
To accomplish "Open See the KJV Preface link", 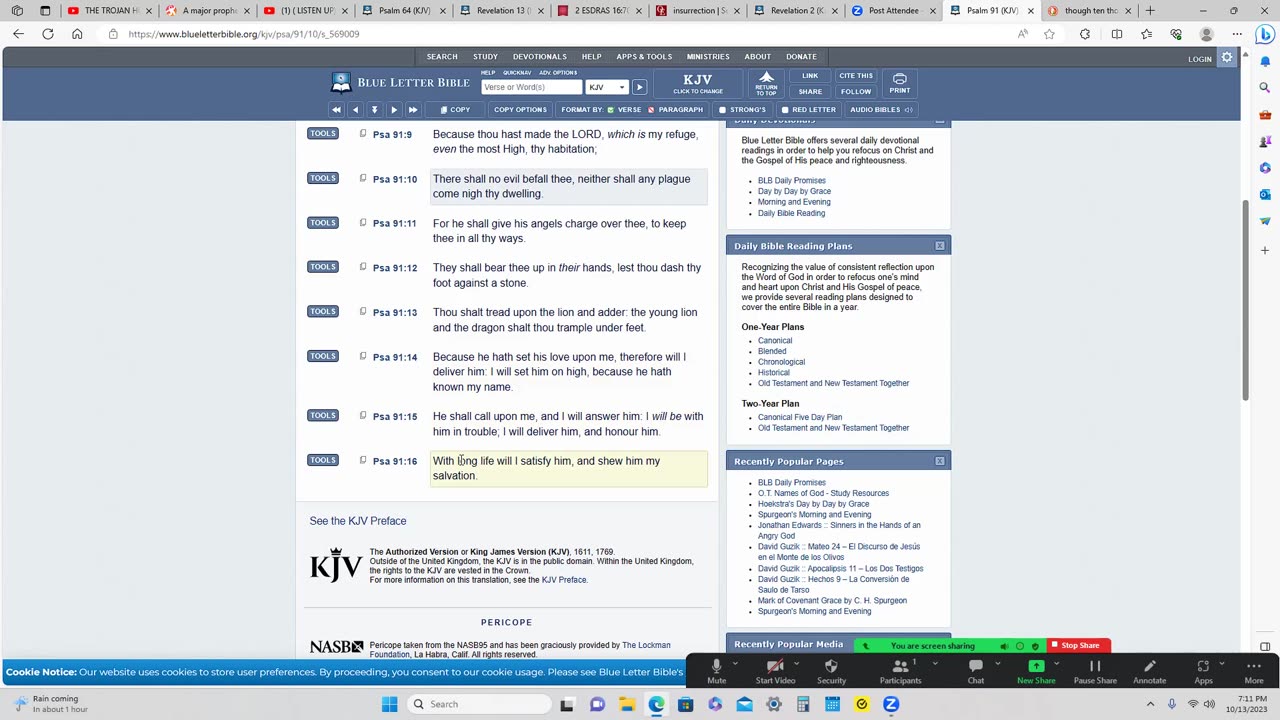I will click(358, 521).
